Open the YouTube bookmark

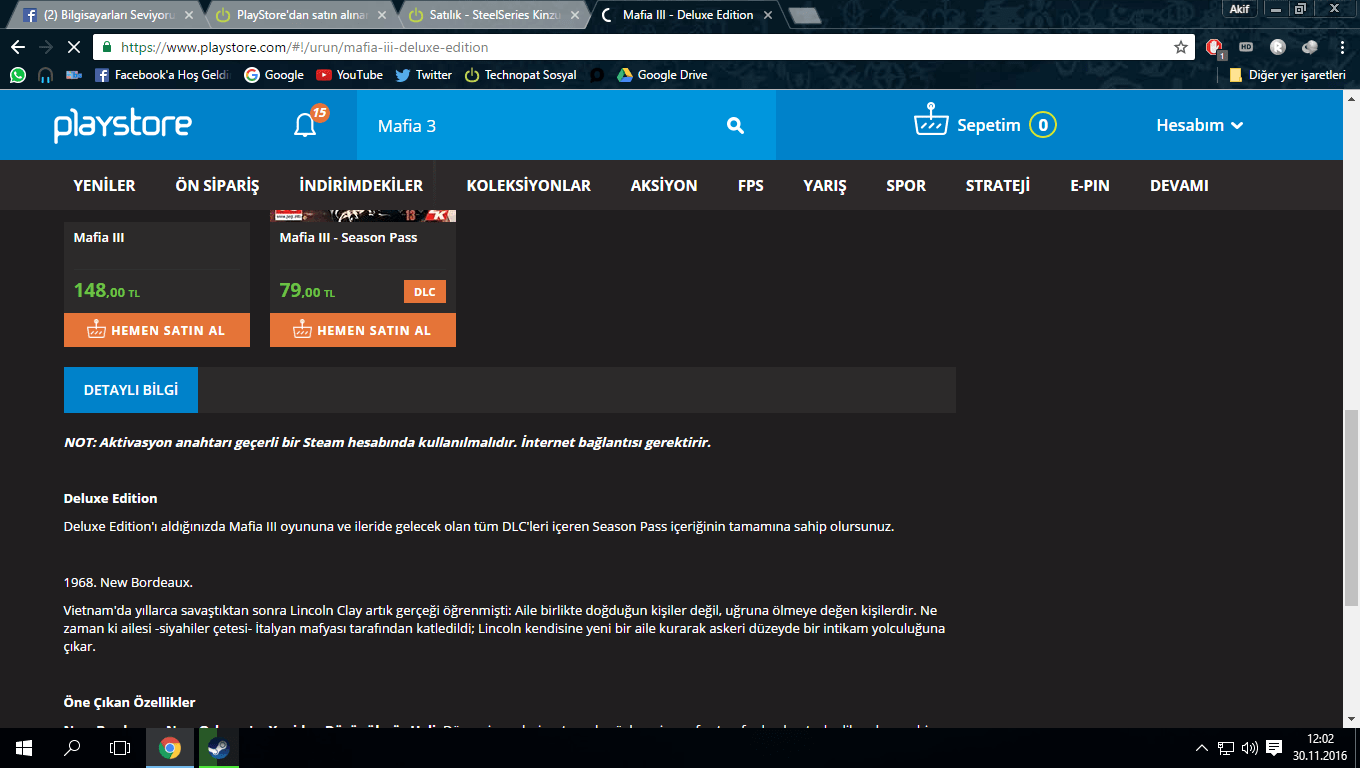click(349, 75)
